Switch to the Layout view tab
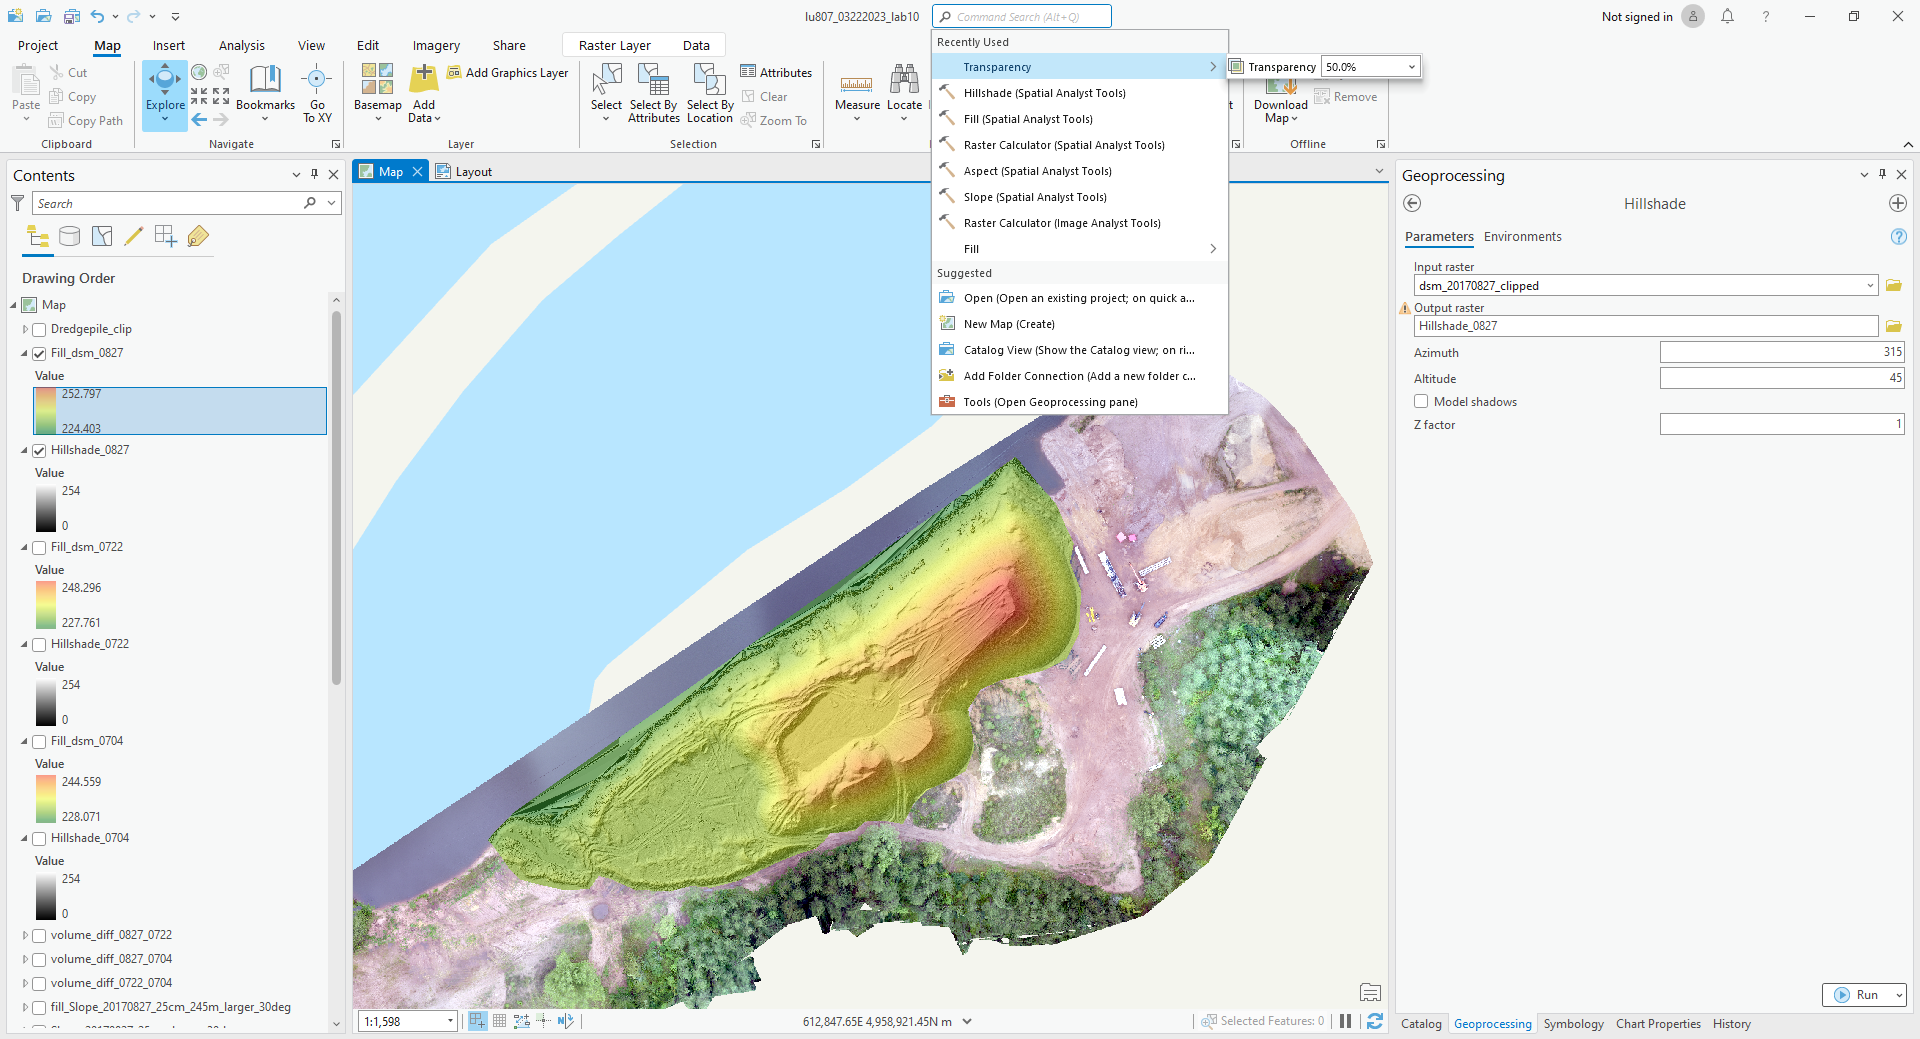 tap(464, 171)
